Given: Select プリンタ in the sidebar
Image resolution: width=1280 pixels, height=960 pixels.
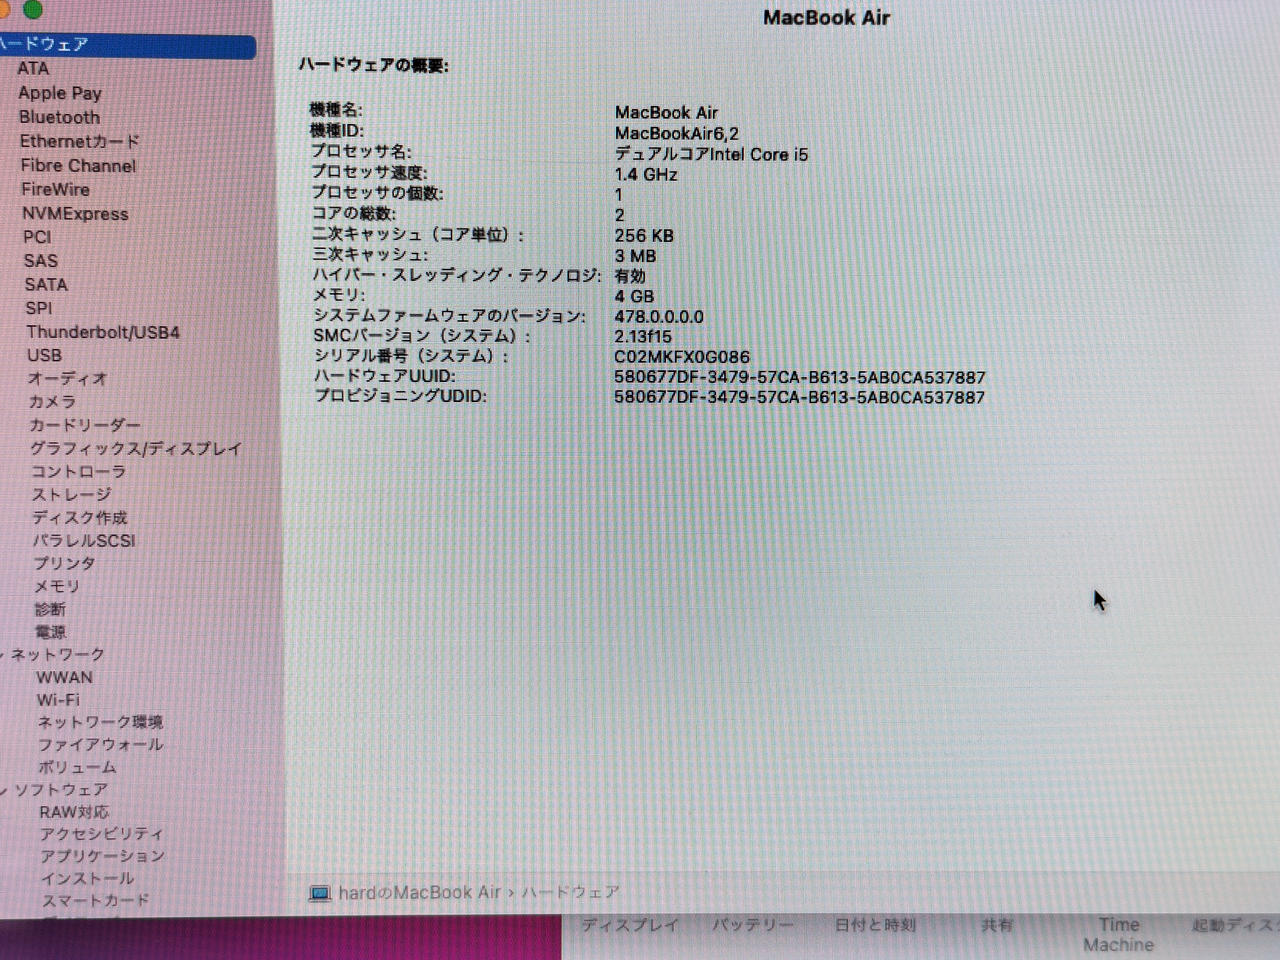Looking at the screenshot, I should coord(65,563).
